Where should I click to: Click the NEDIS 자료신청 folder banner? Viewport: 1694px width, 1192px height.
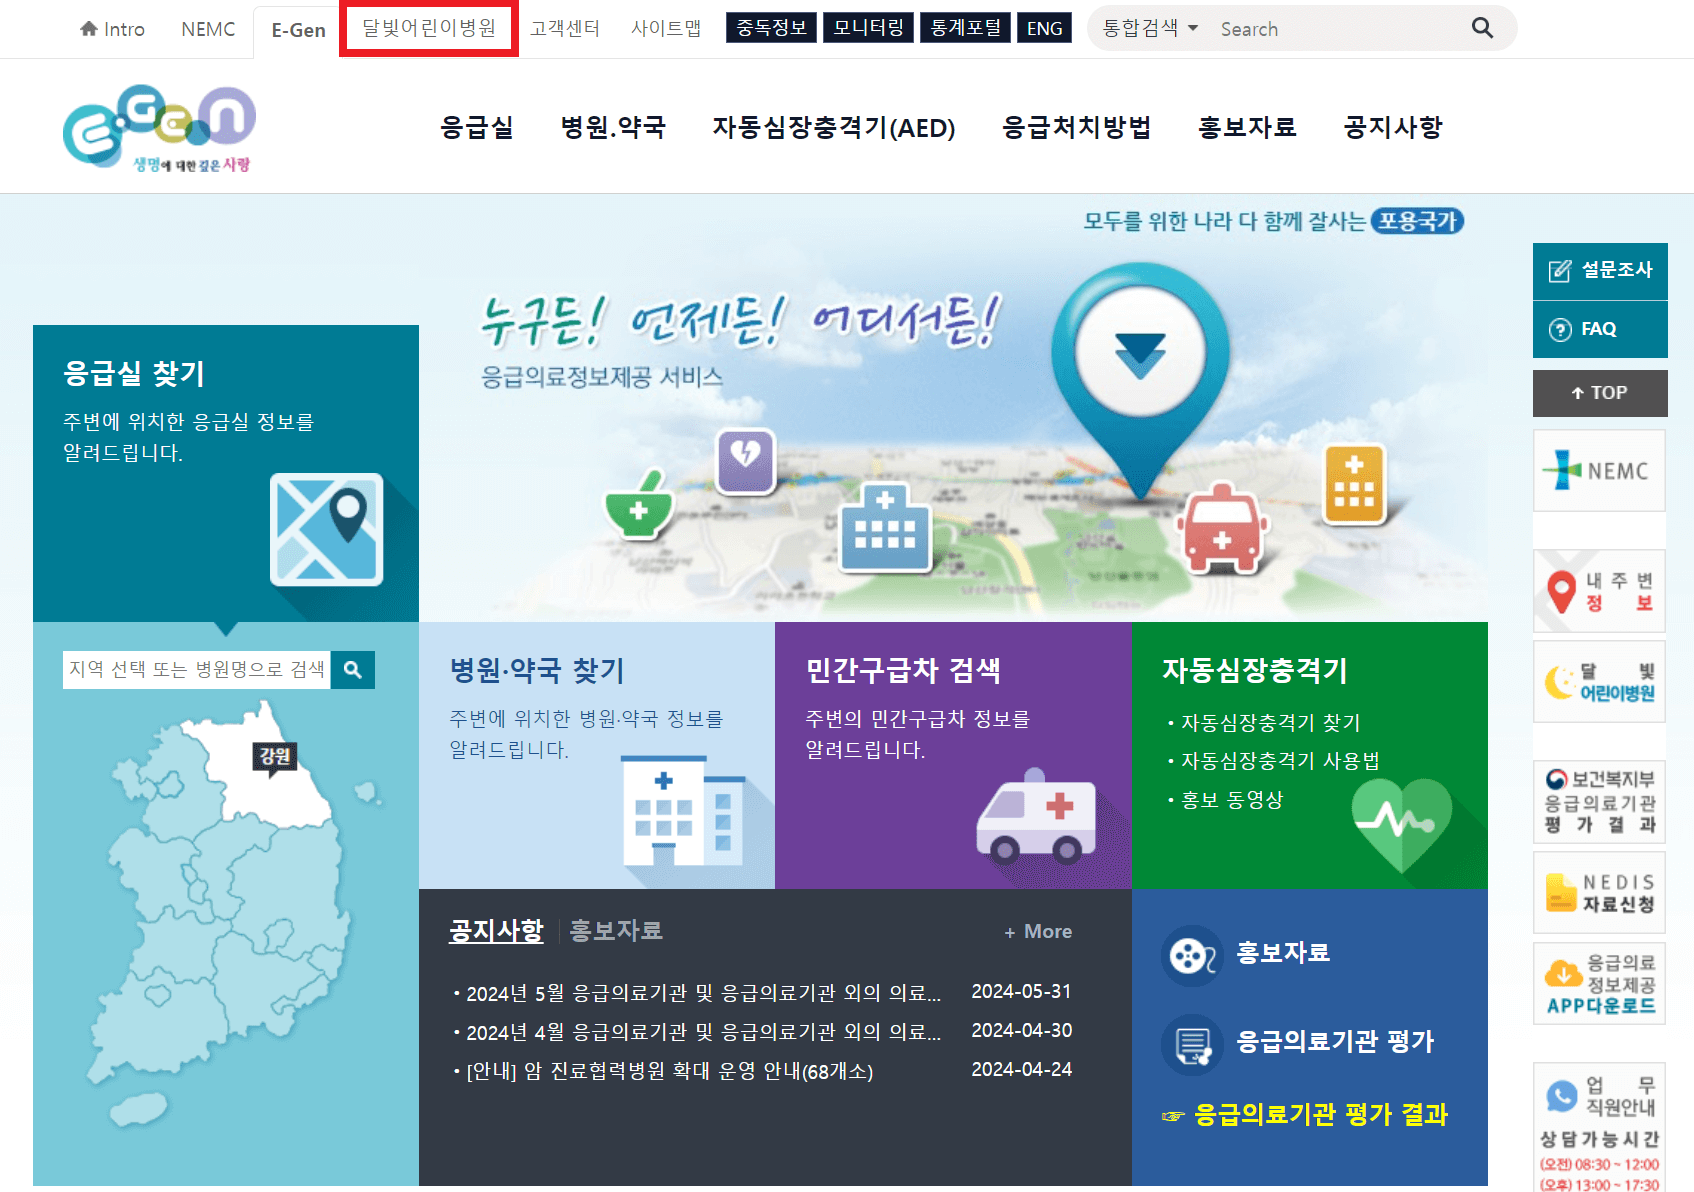(1598, 892)
